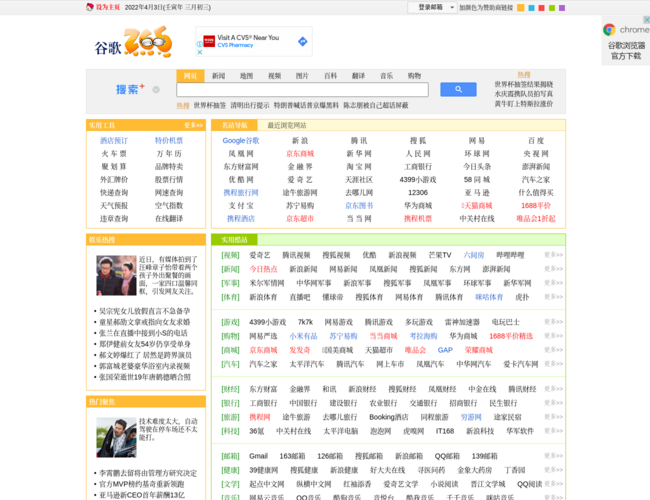
Task: Click the 设为主页 link
Action: [x=108, y=7]
